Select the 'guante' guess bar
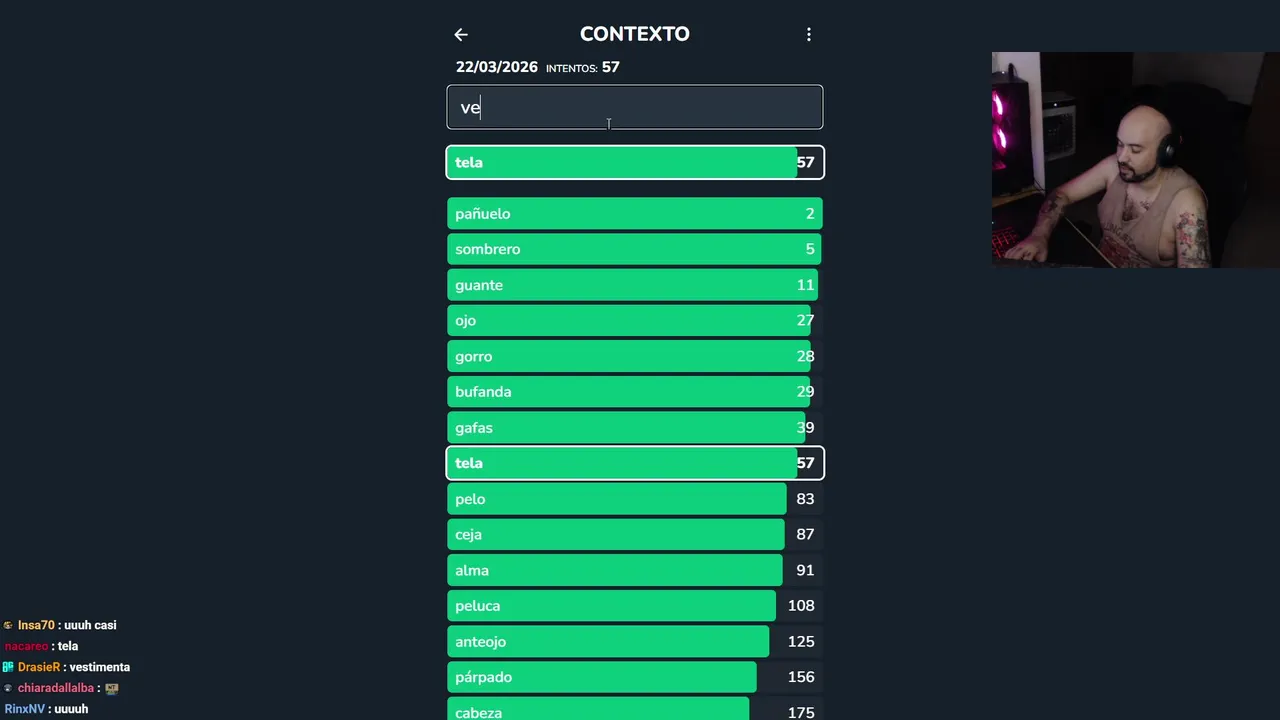This screenshot has height=720, width=1280. [x=635, y=285]
